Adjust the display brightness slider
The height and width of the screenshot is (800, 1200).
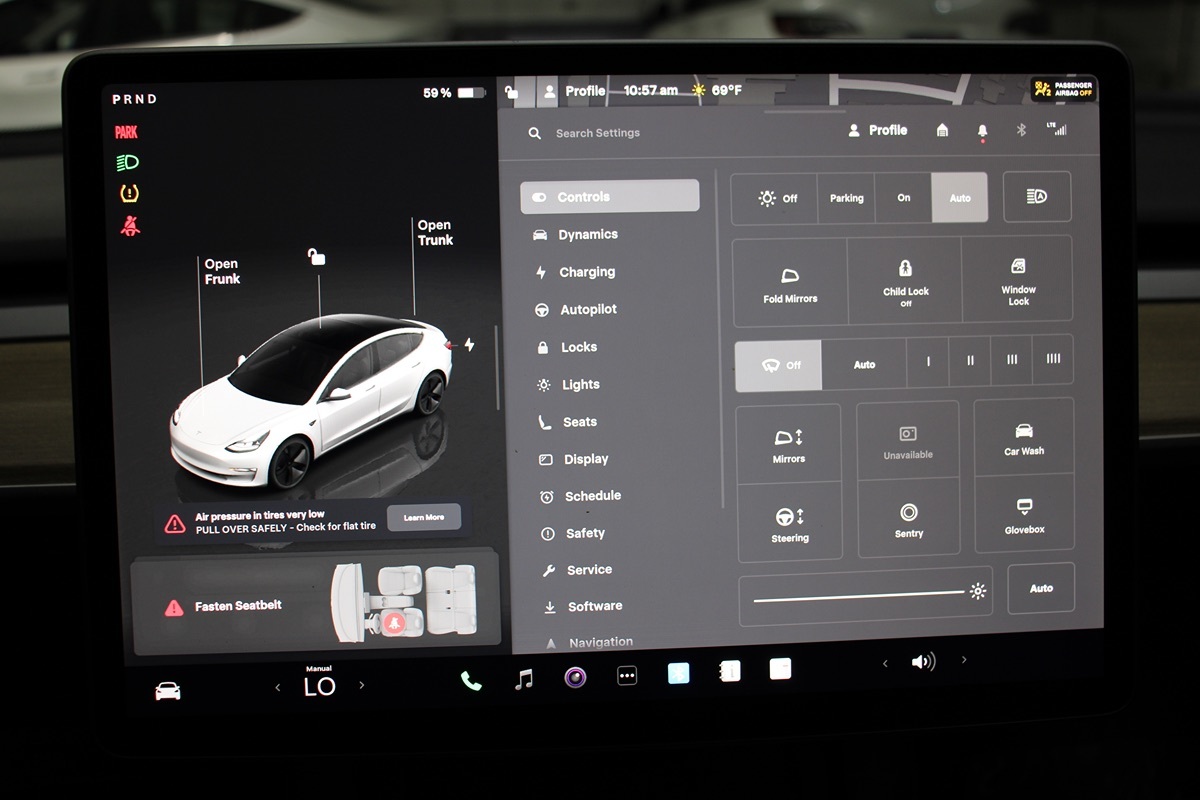(x=860, y=595)
